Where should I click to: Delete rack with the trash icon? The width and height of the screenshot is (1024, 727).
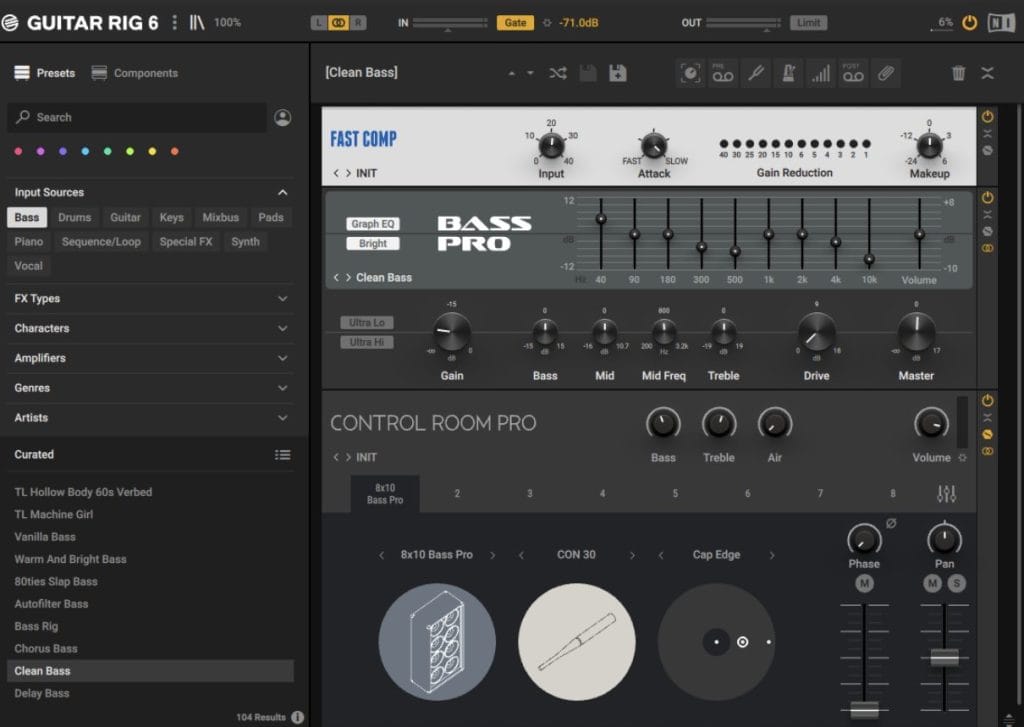(x=958, y=73)
